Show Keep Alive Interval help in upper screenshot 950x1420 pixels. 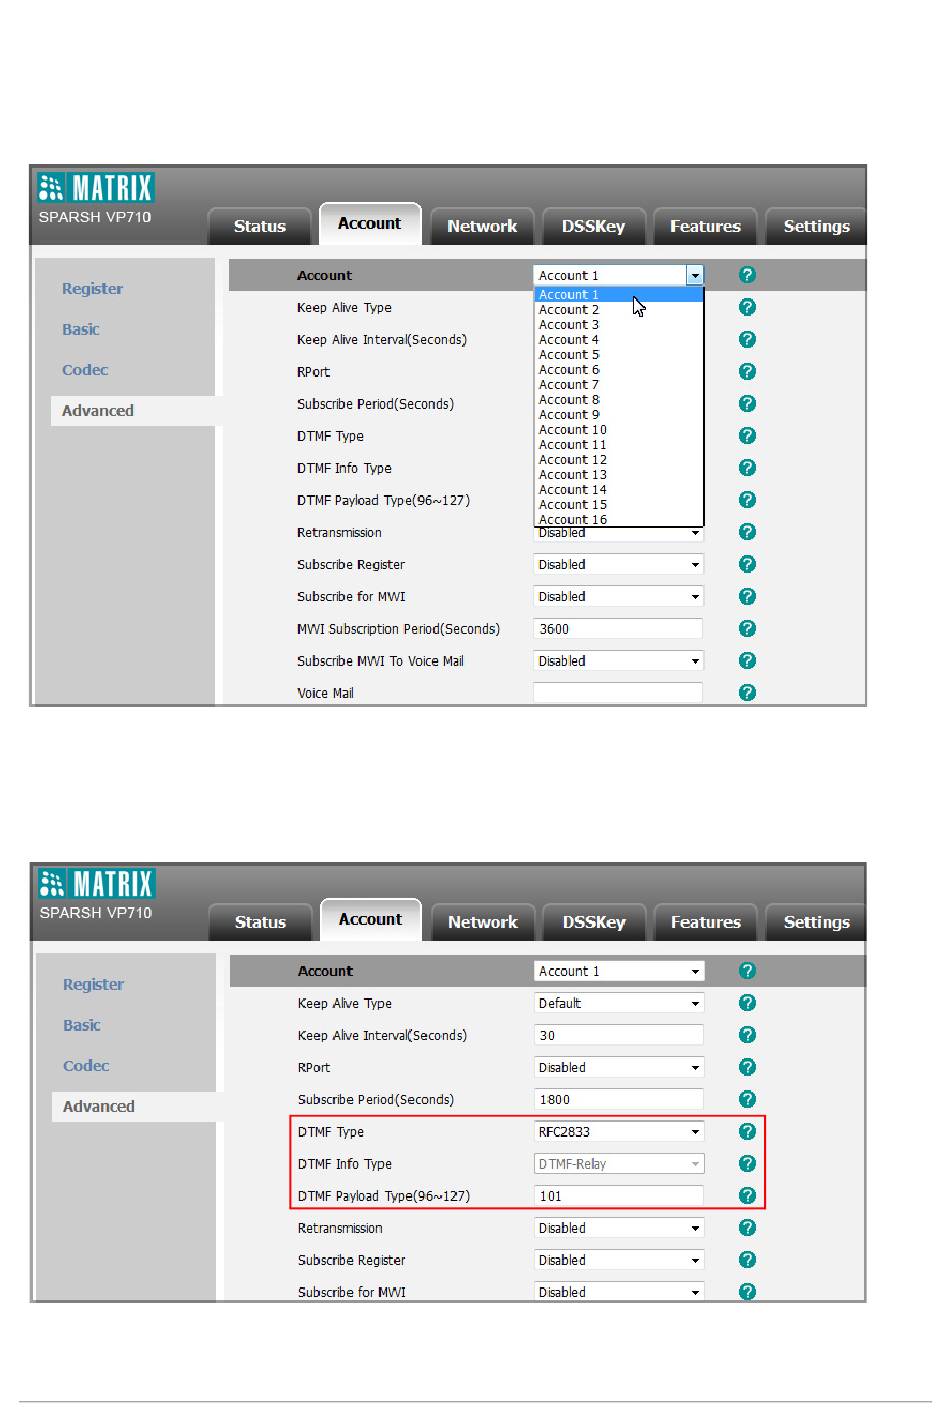[x=747, y=339]
